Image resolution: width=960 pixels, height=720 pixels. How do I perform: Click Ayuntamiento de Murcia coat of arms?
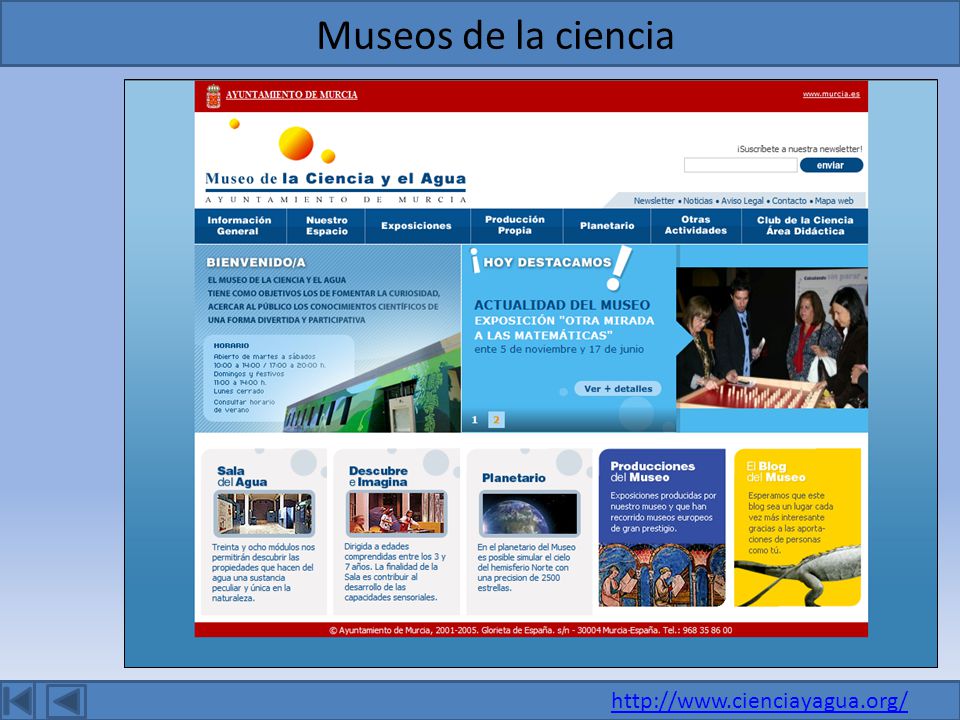pos(213,96)
